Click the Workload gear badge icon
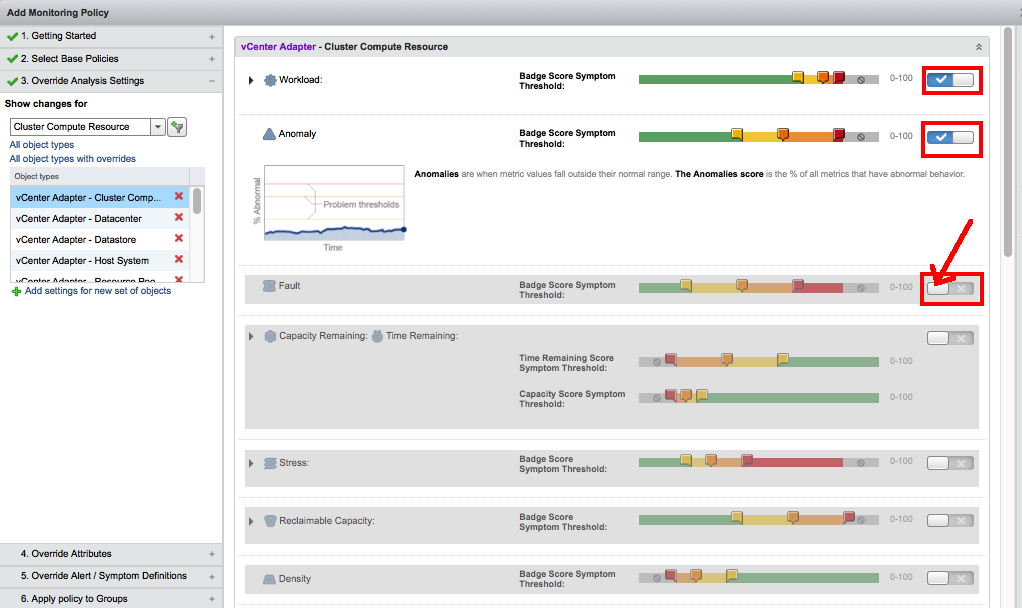 (x=269, y=80)
